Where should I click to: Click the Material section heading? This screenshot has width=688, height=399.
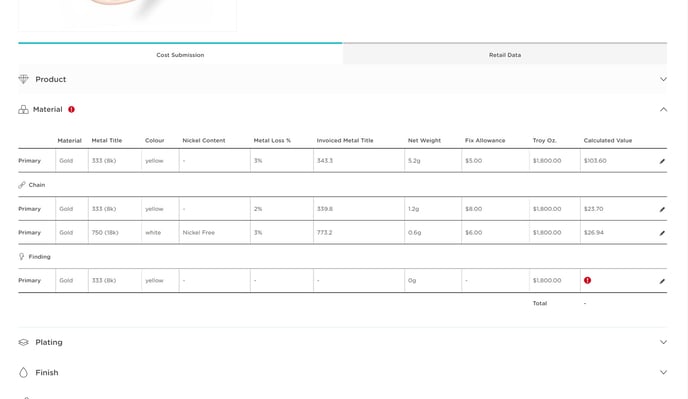[x=47, y=109]
